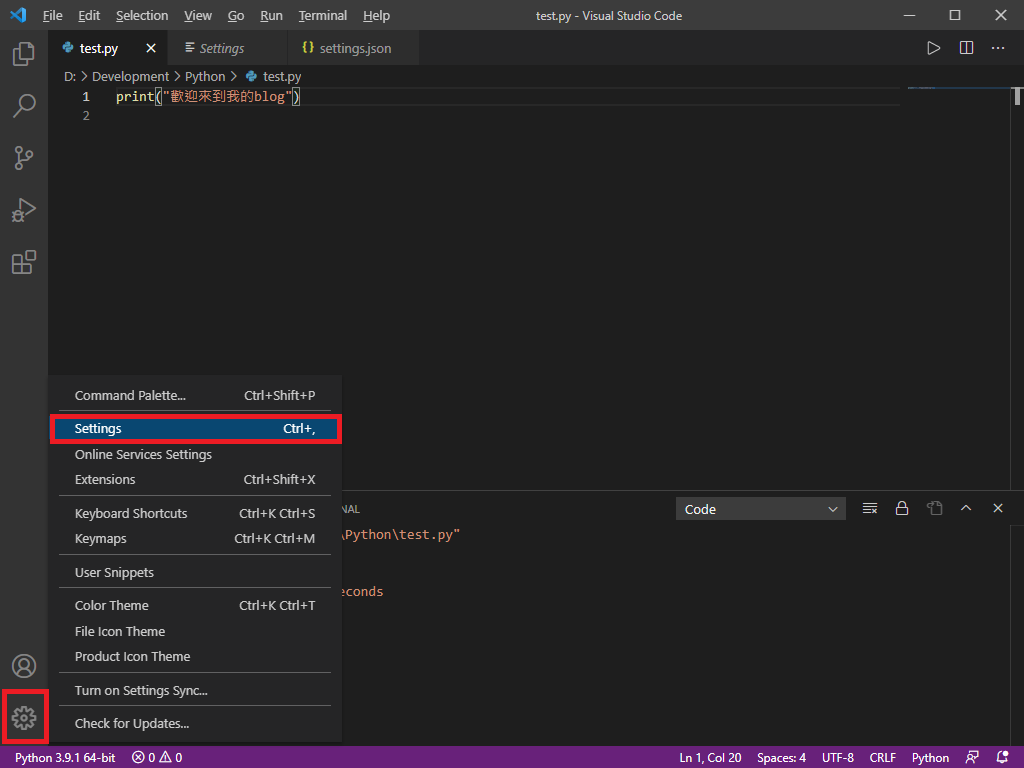The height and width of the screenshot is (768, 1024).
Task: Click the Development breadcrumb
Action: click(130, 76)
